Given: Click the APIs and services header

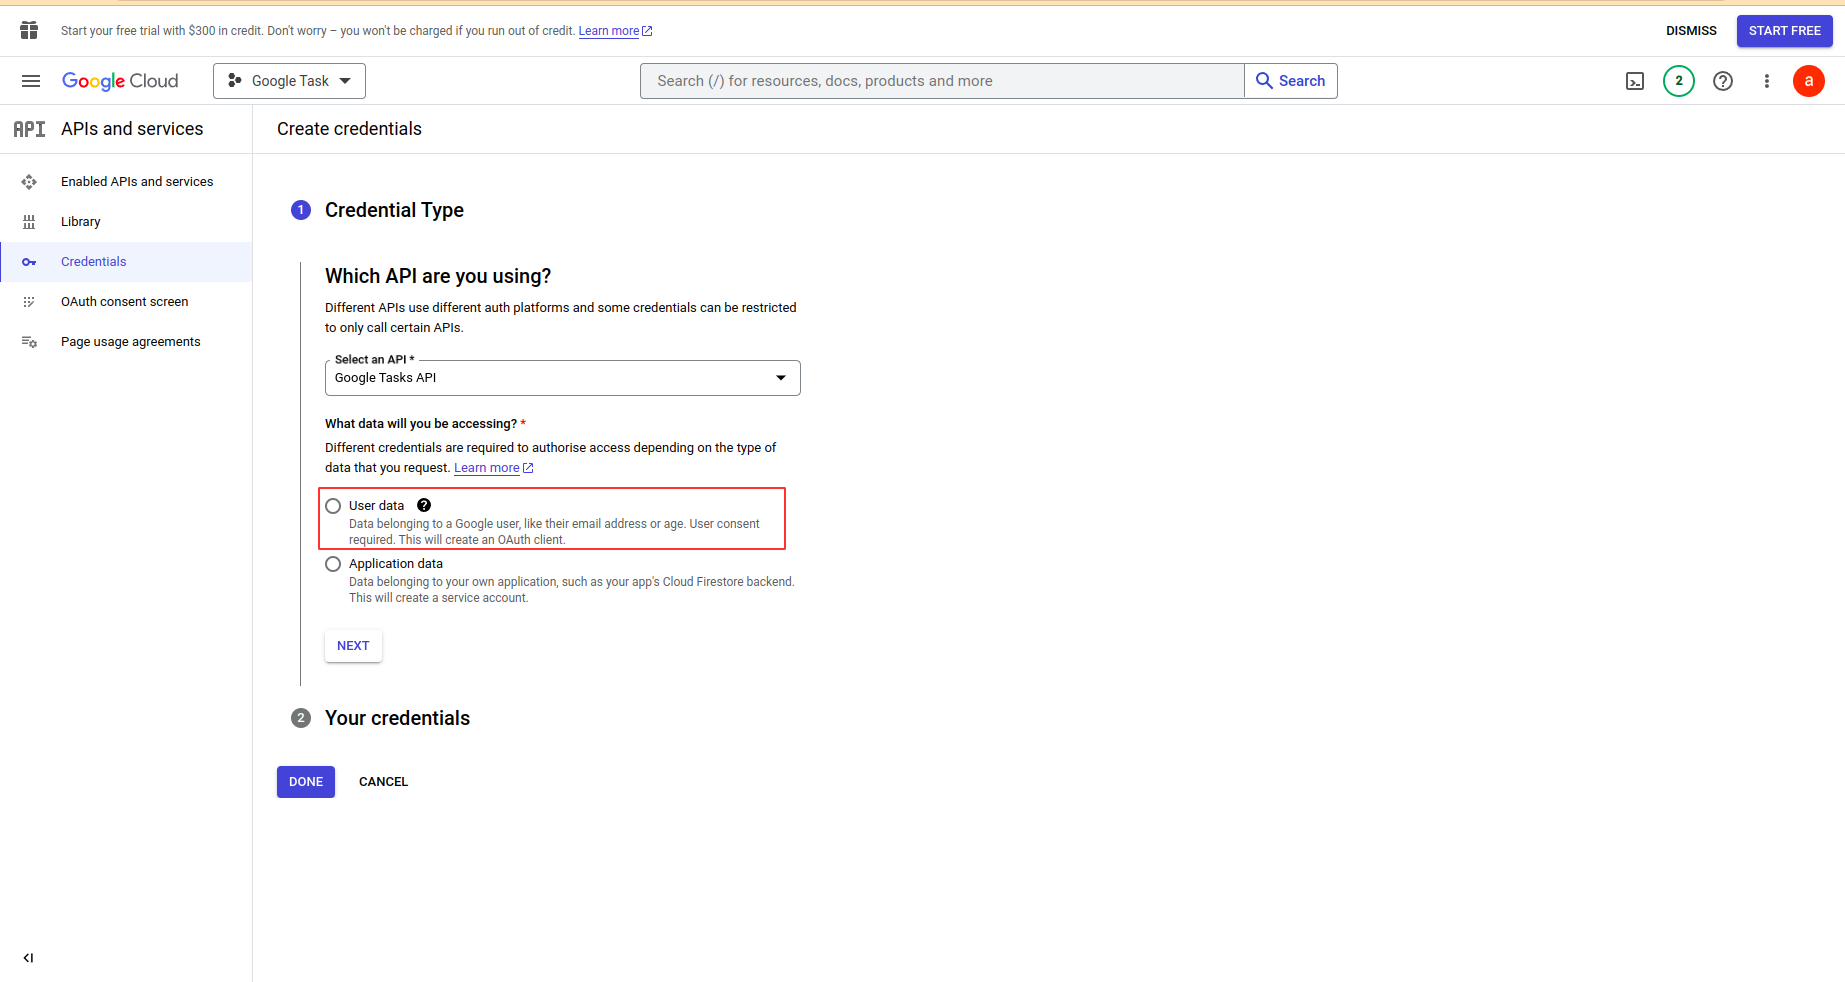Looking at the screenshot, I should click(132, 129).
